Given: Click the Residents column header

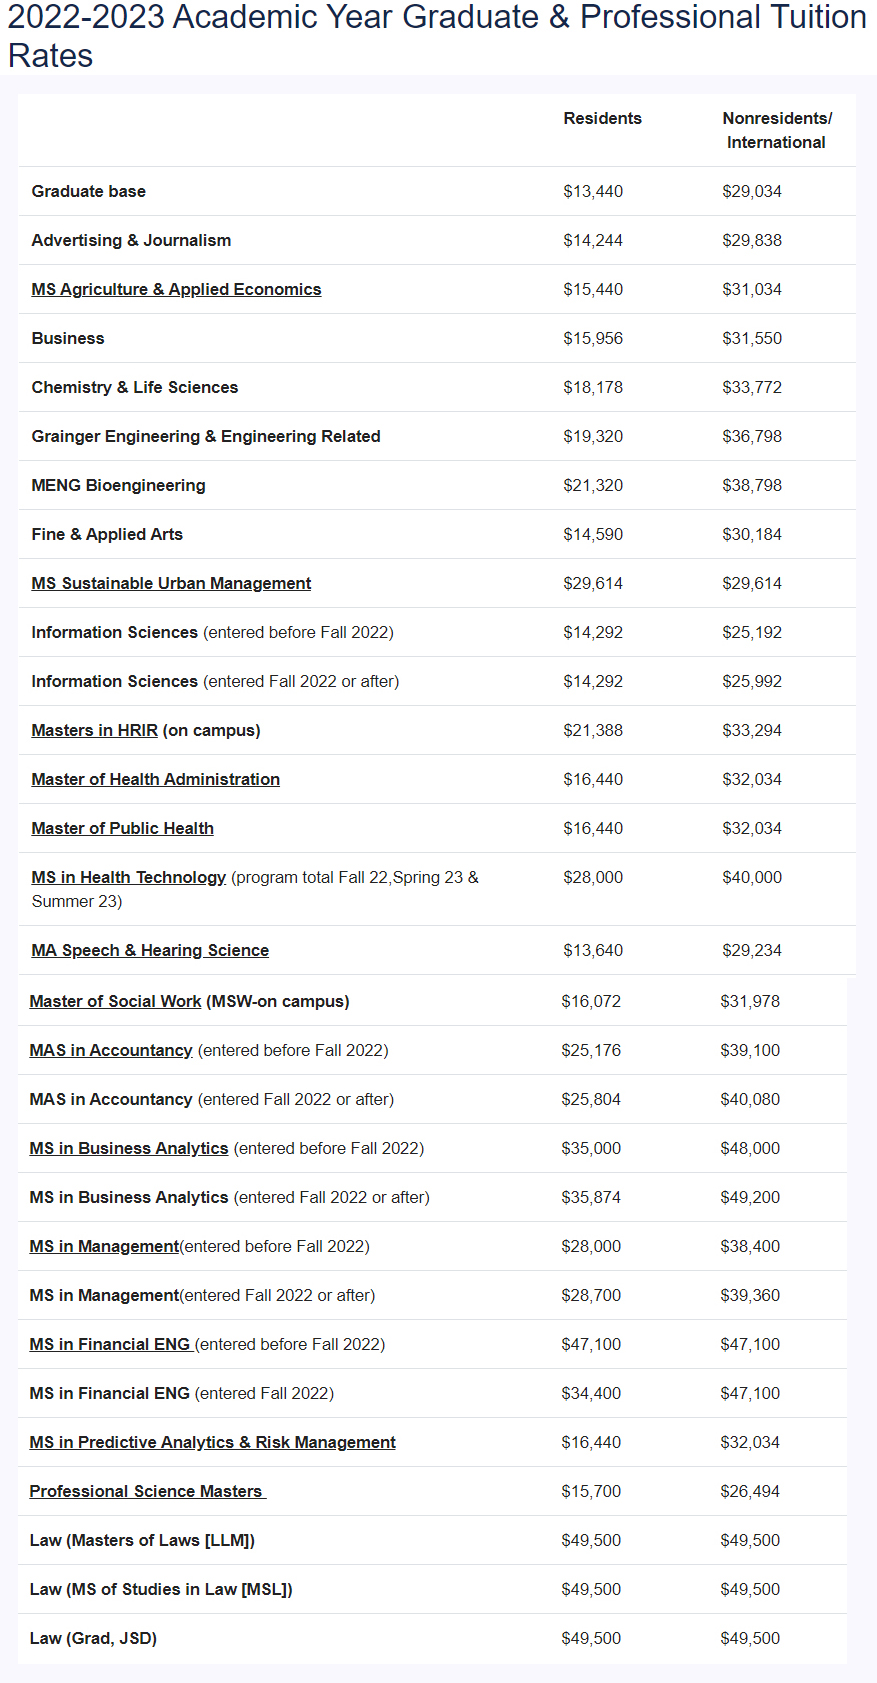Looking at the screenshot, I should point(602,118).
